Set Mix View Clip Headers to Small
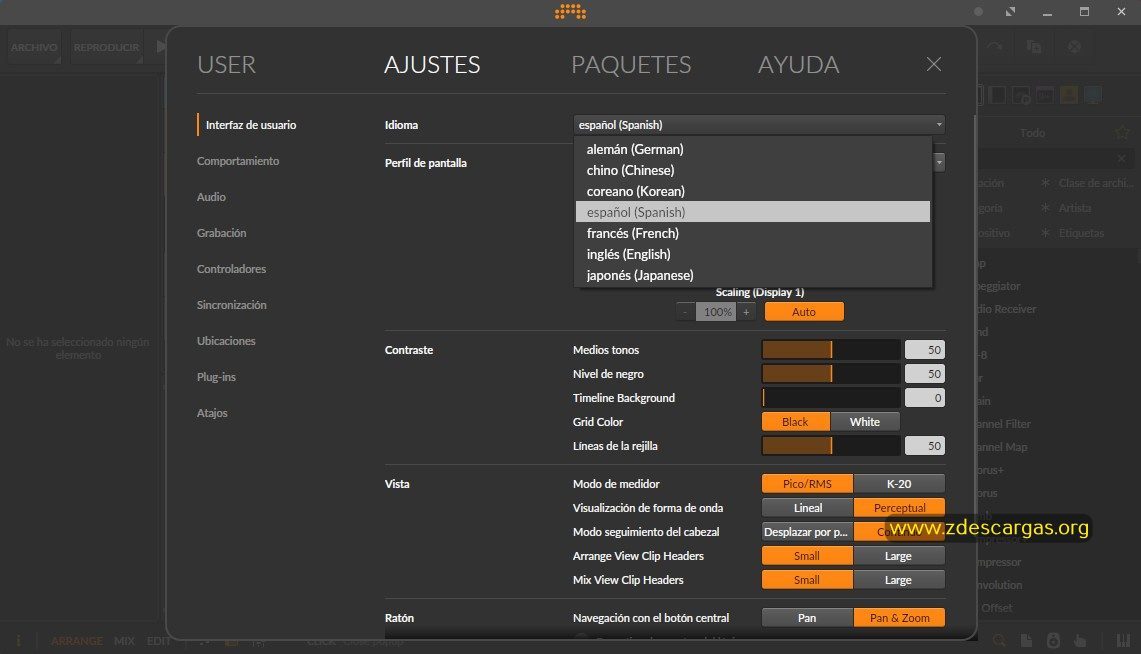 click(x=807, y=579)
